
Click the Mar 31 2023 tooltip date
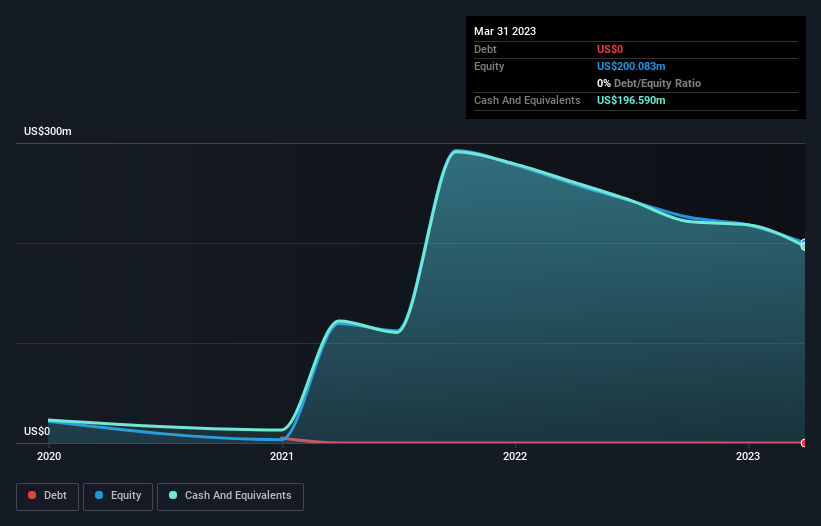point(505,31)
